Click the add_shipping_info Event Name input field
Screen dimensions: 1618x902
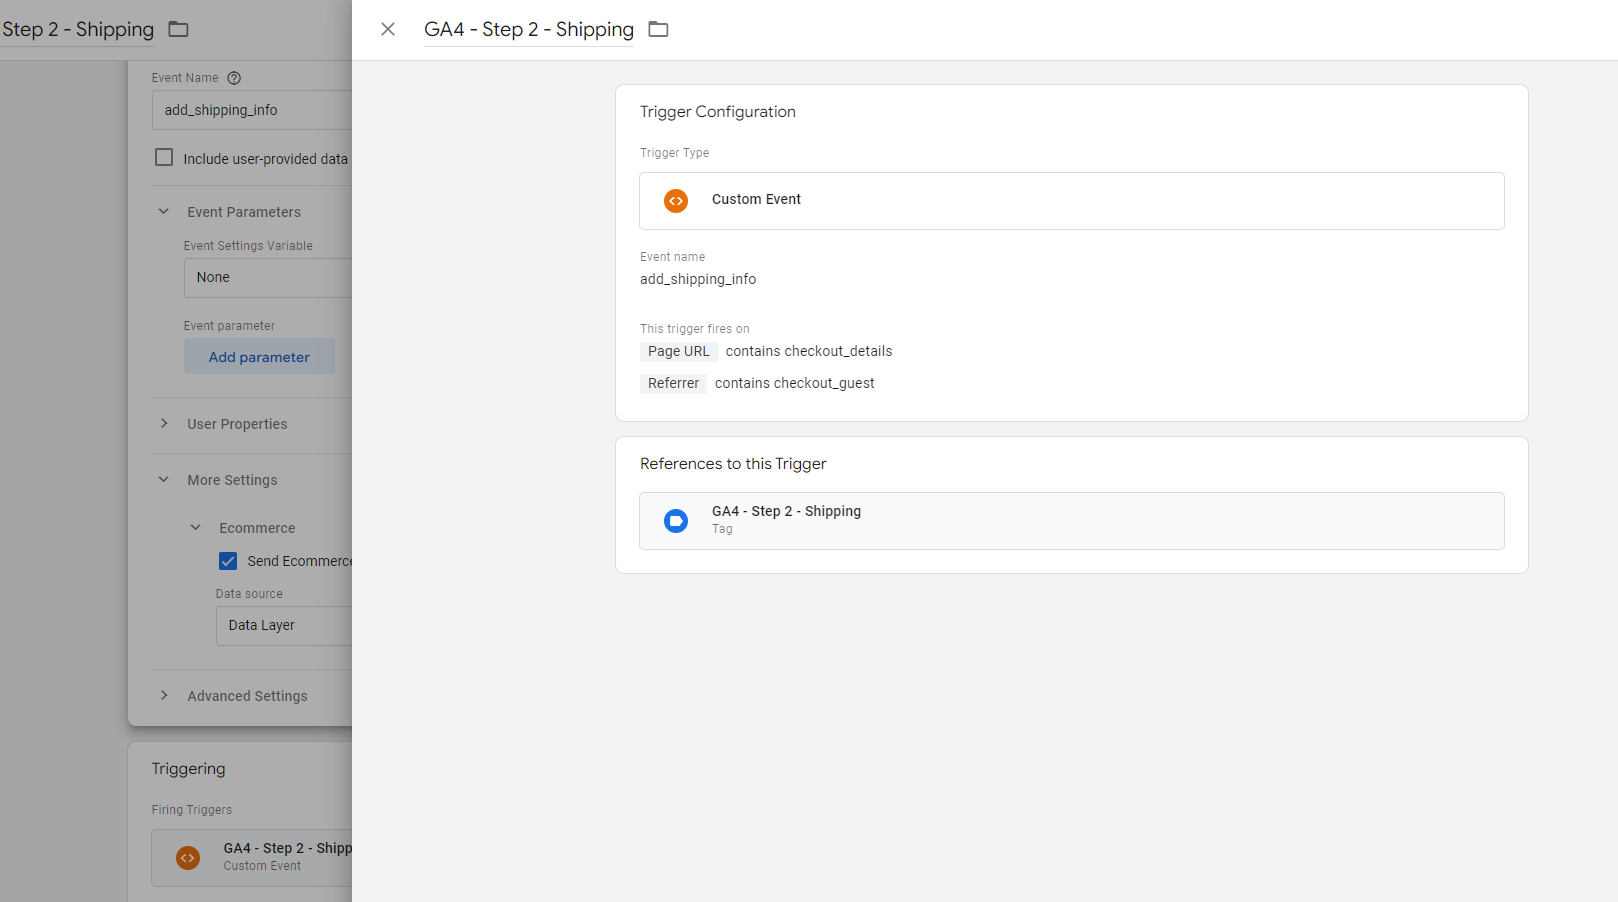252,110
